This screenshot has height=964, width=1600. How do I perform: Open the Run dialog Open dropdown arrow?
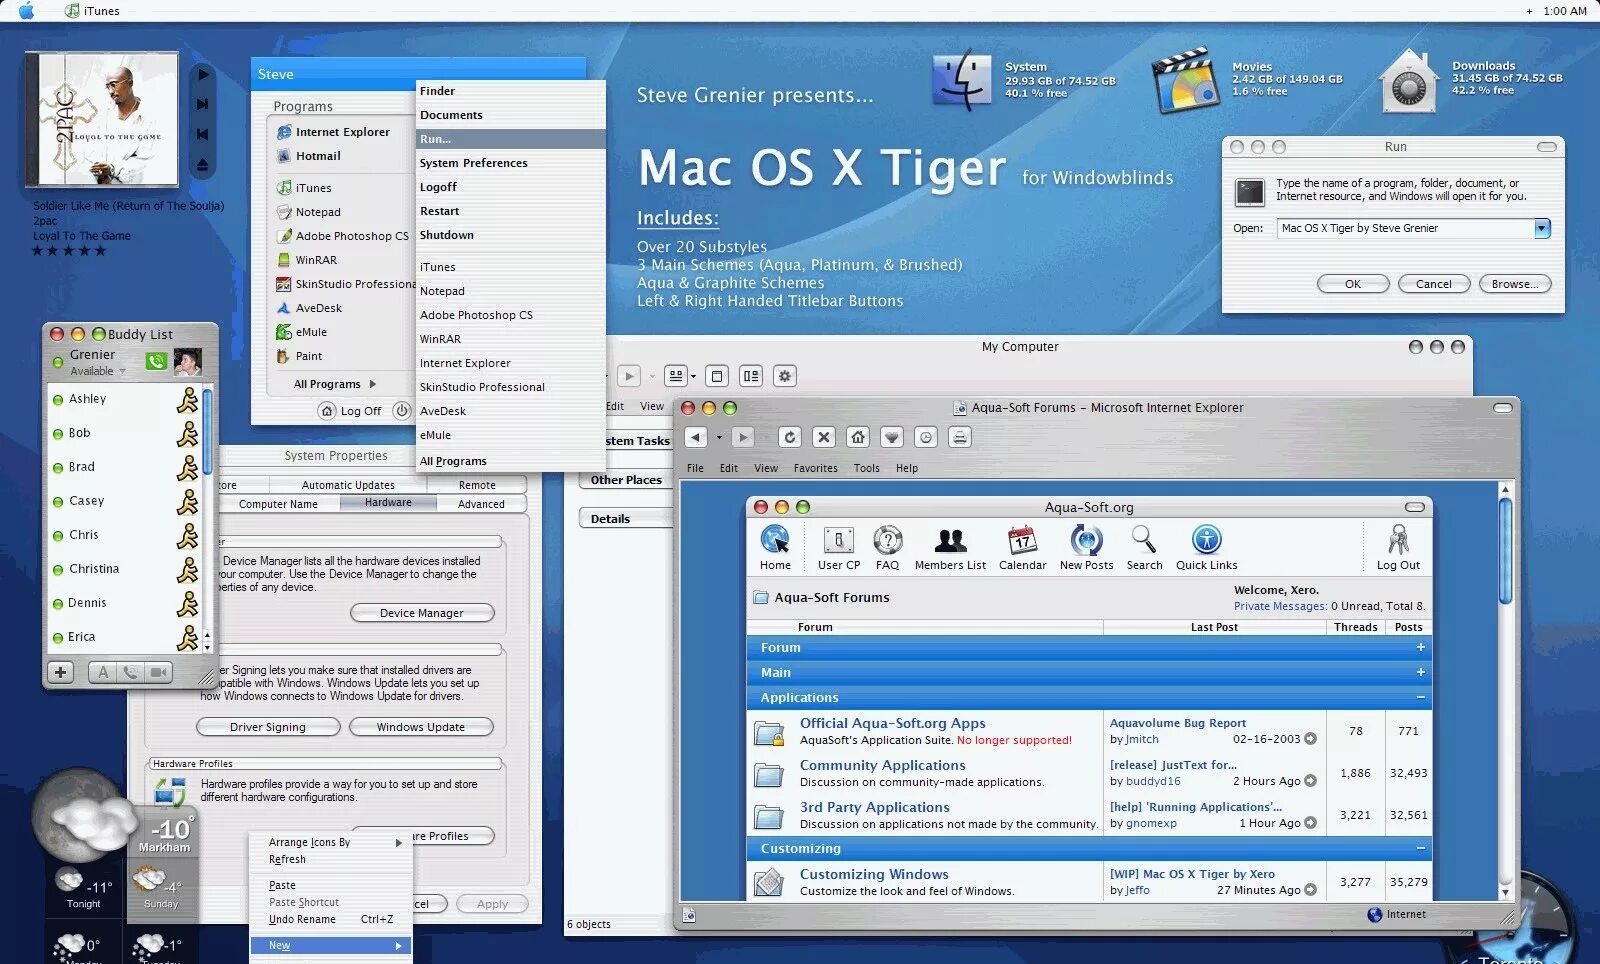point(1542,228)
